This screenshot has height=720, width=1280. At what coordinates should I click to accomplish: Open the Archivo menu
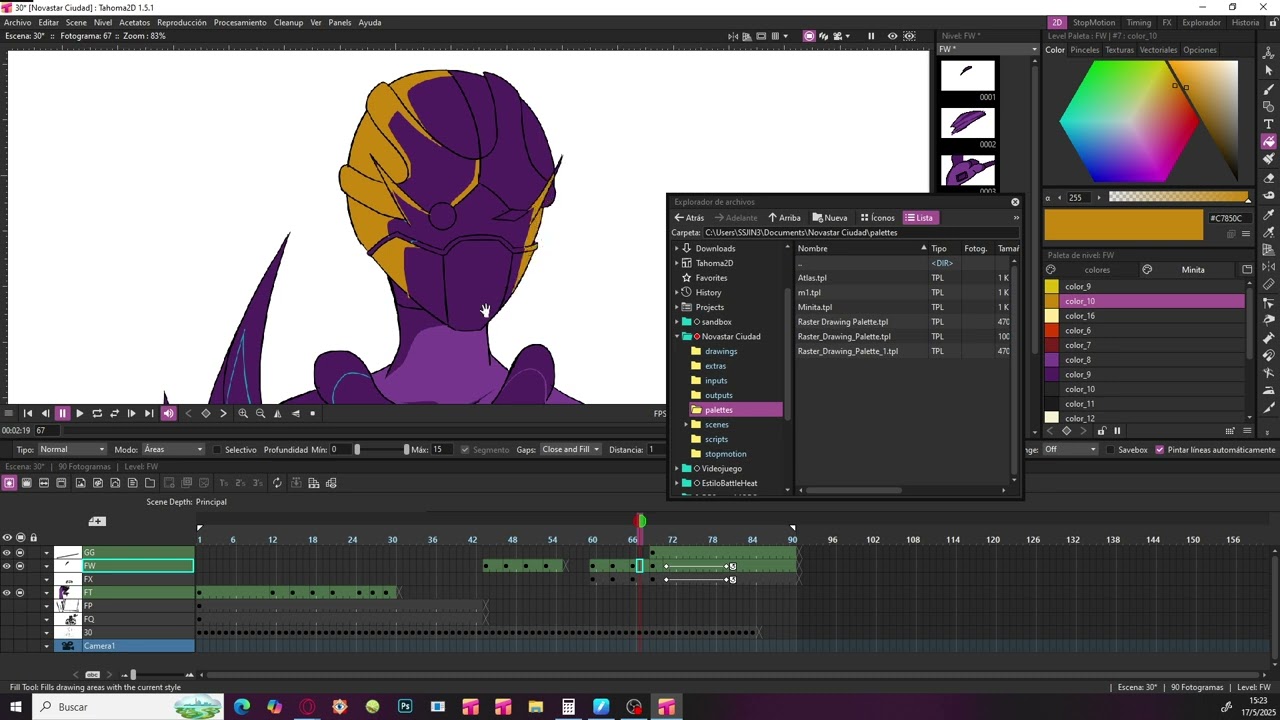point(17,22)
